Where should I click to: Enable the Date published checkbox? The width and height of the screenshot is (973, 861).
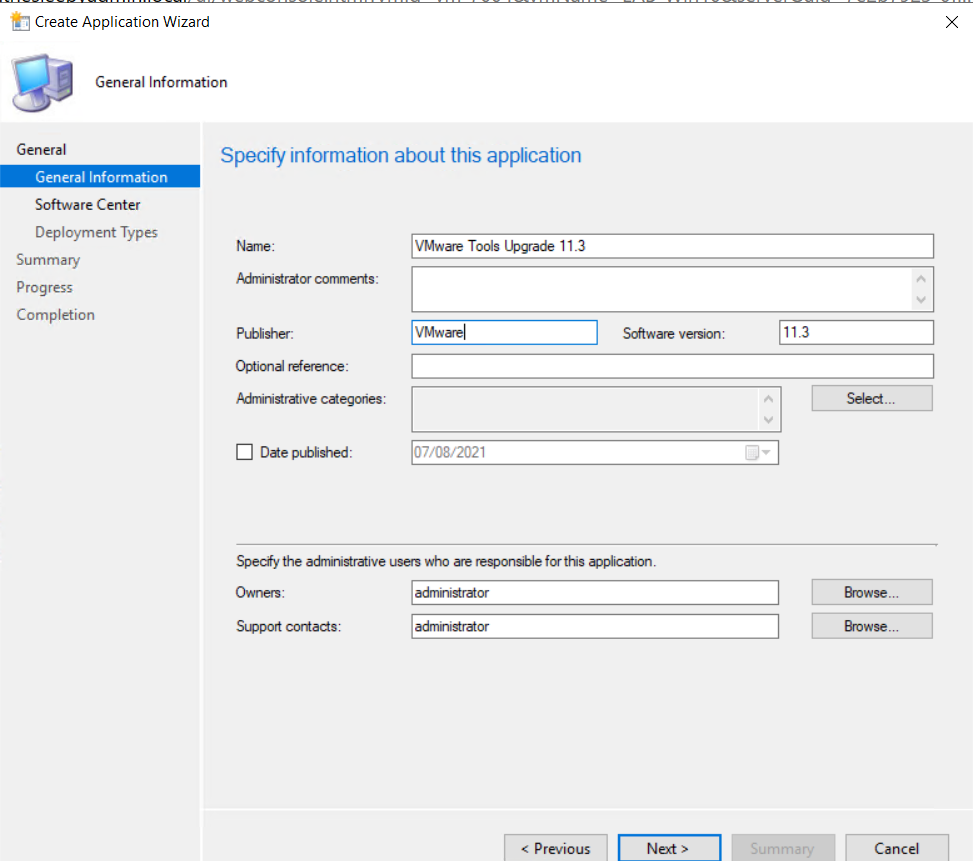point(244,451)
